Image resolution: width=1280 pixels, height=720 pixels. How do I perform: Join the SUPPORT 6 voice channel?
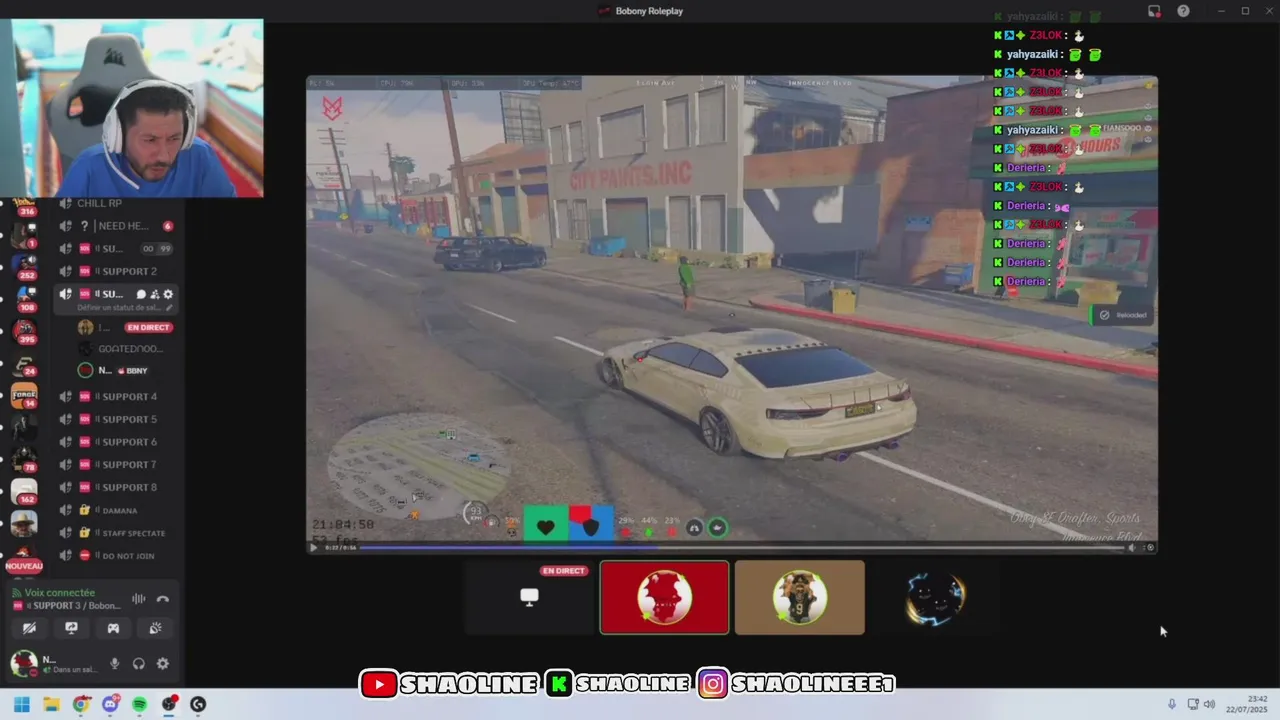tap(115, 442)
